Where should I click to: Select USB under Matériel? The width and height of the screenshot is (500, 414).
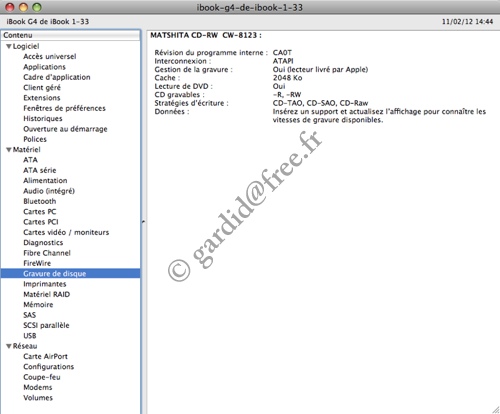[30, 335]
